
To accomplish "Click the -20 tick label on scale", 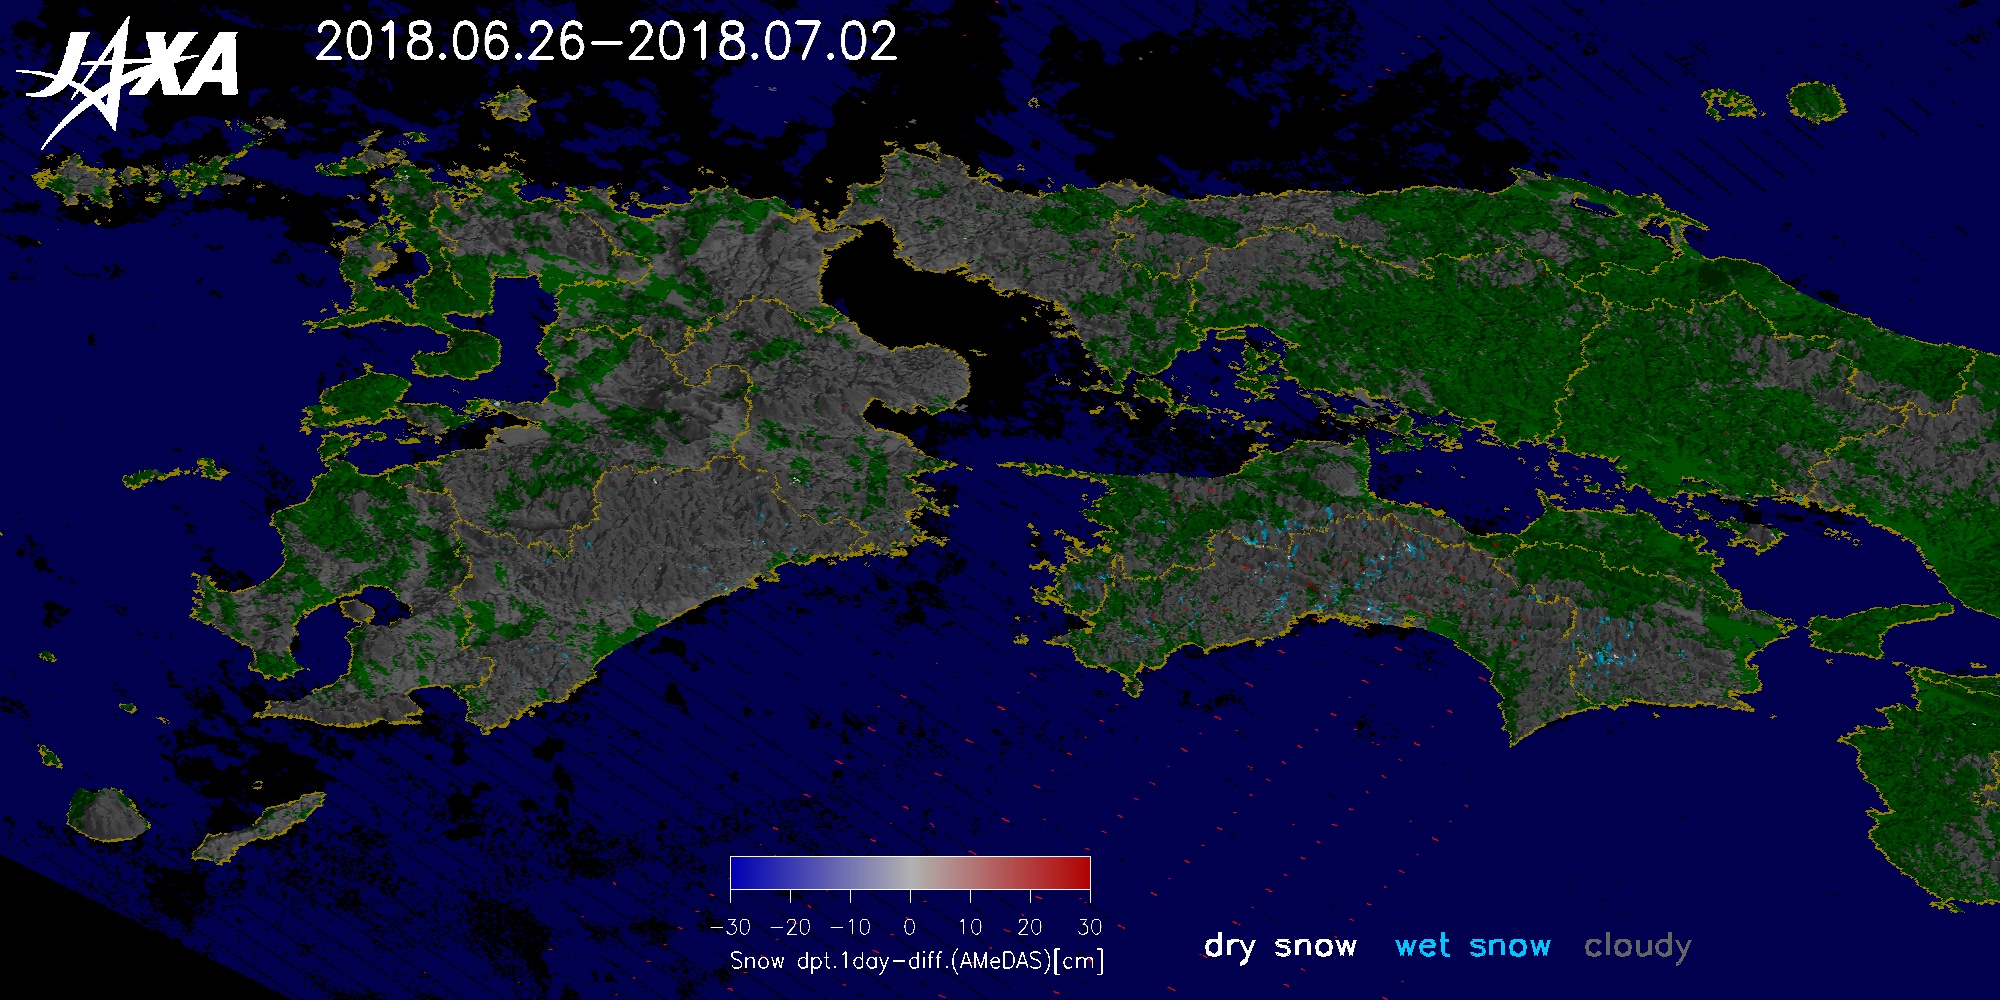I will click(x=790, y=927).
